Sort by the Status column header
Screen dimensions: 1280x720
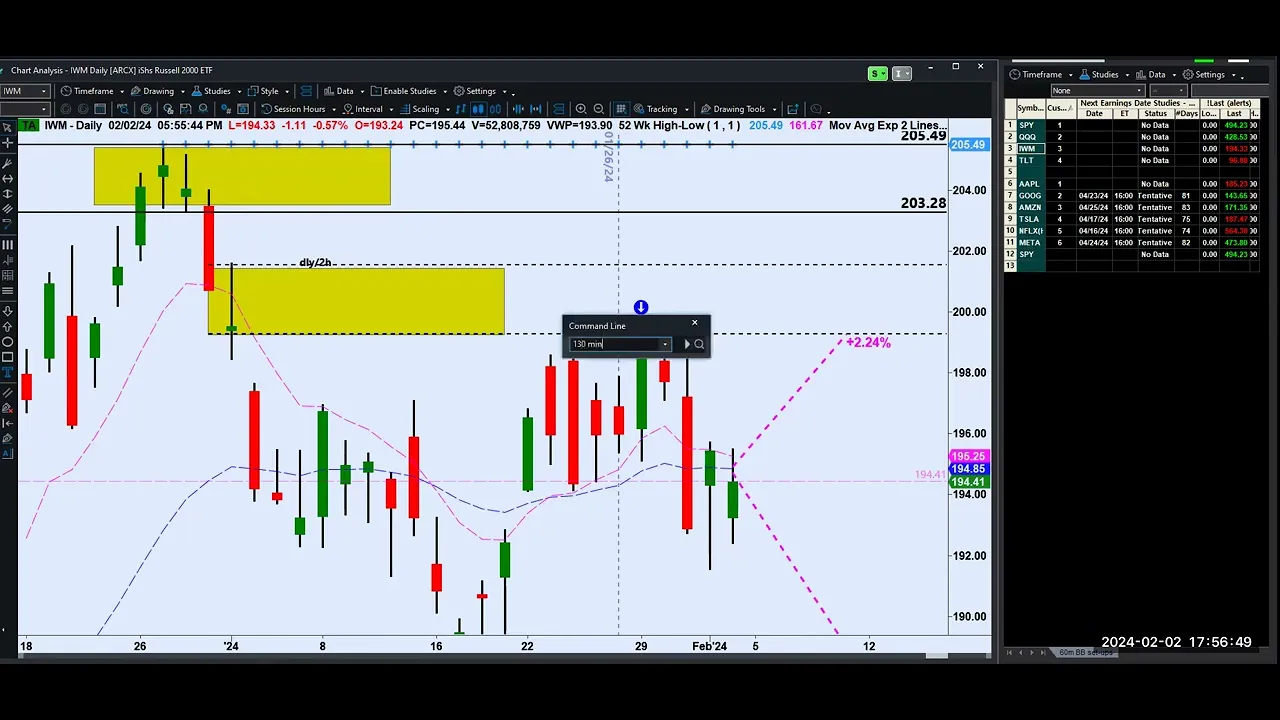coord(1156,114)
